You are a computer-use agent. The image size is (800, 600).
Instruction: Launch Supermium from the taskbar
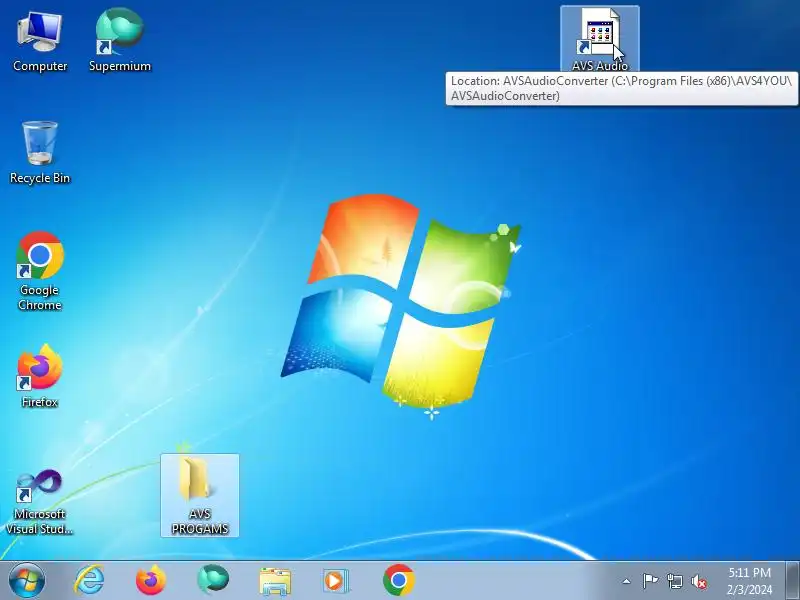click(213, 581)
